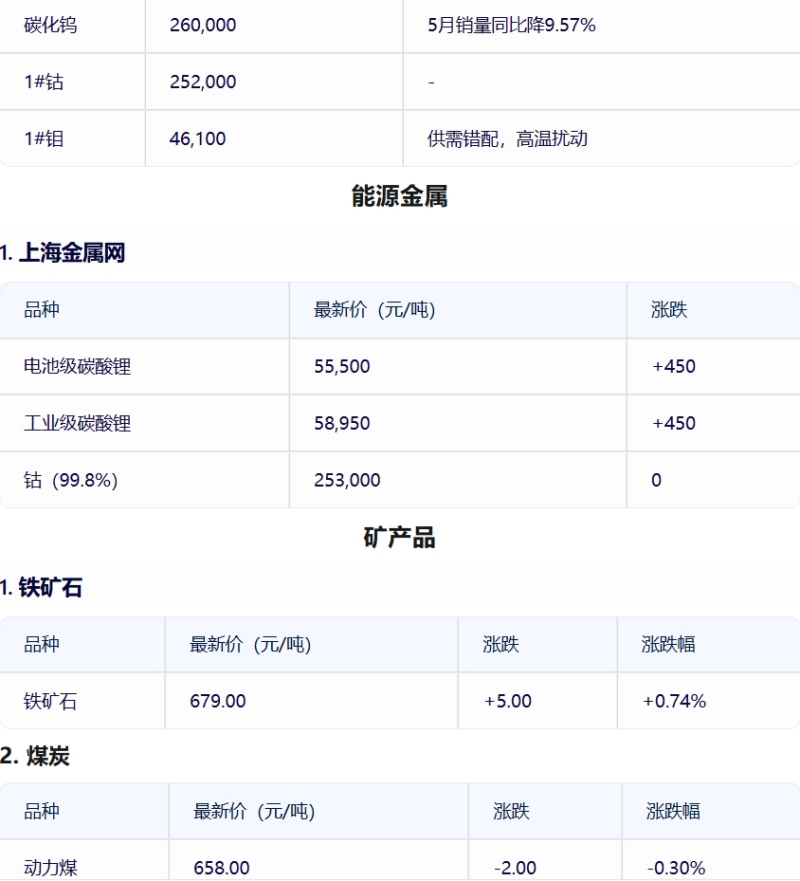
Task: Click the 1. 铁矿石 subheading
Action: tap(41, 588)
